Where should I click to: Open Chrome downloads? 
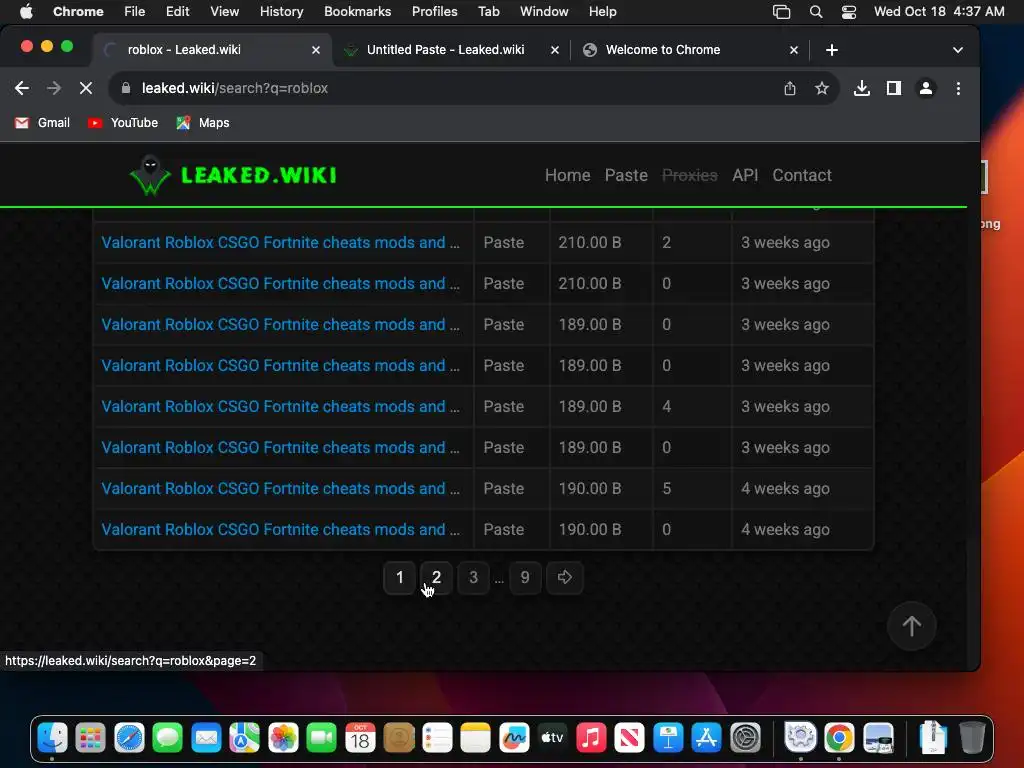tap(861, 88)
